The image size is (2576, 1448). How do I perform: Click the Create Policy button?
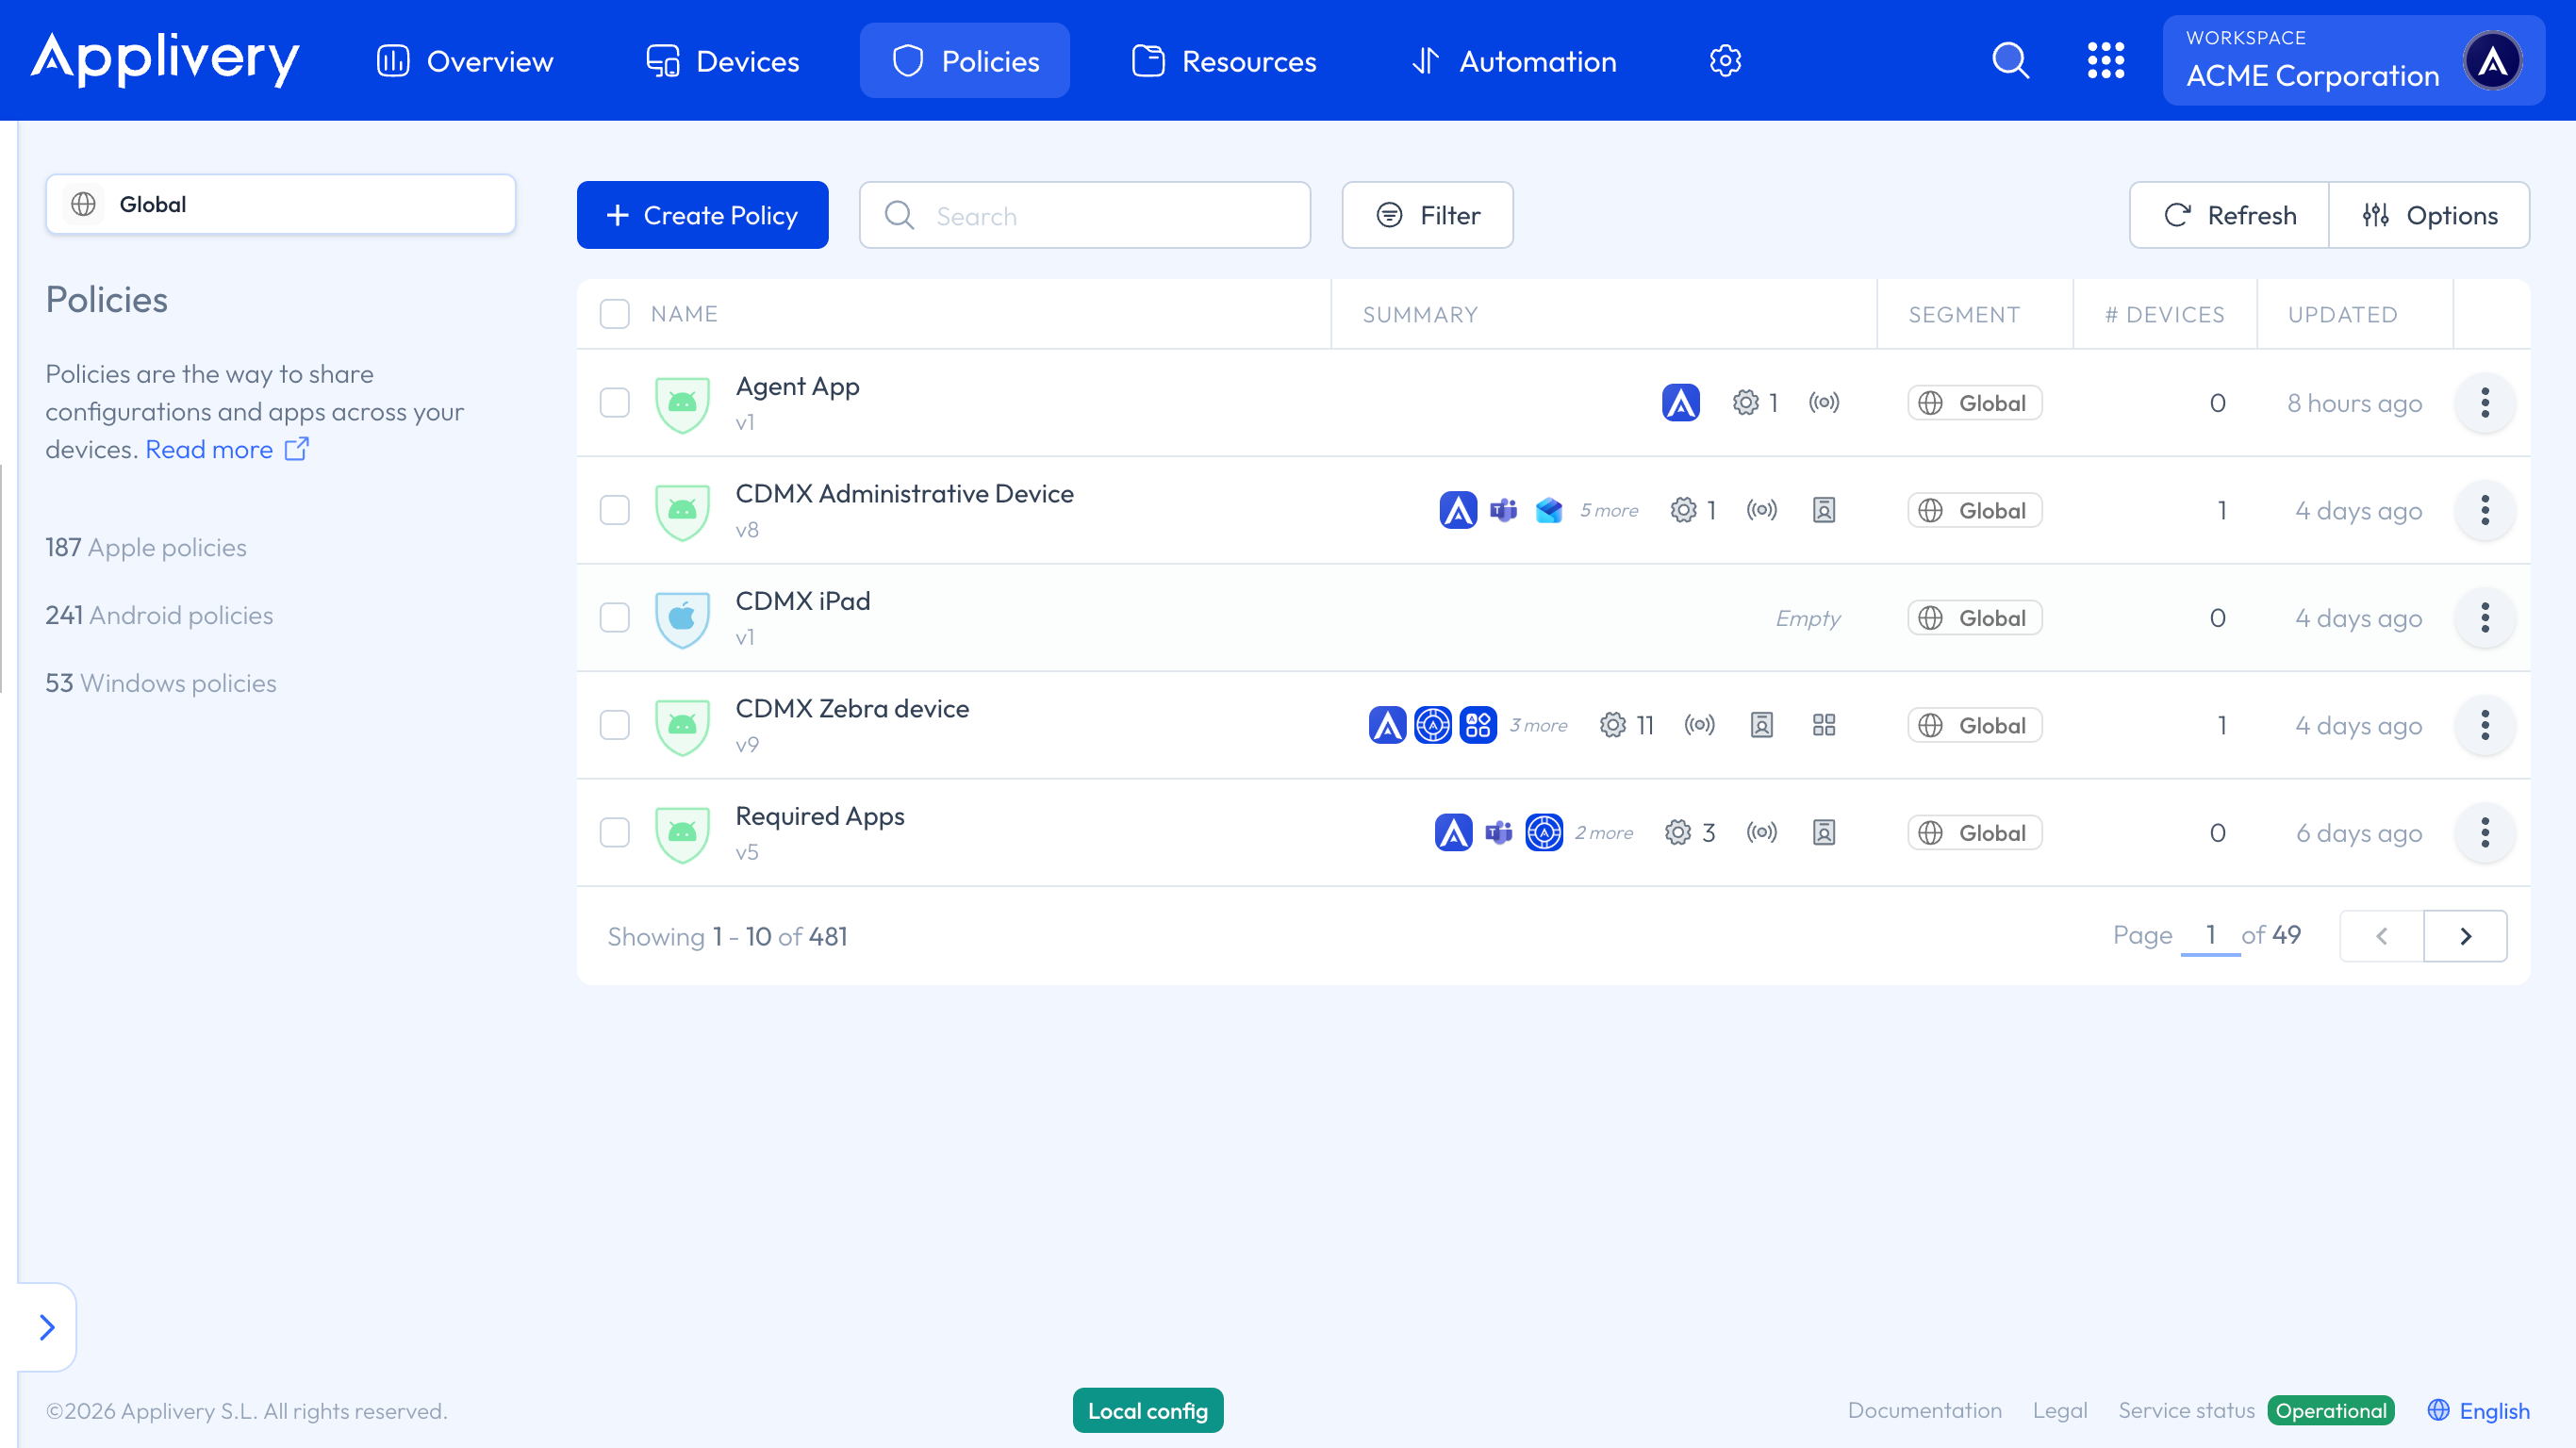(x=702, y=215)
